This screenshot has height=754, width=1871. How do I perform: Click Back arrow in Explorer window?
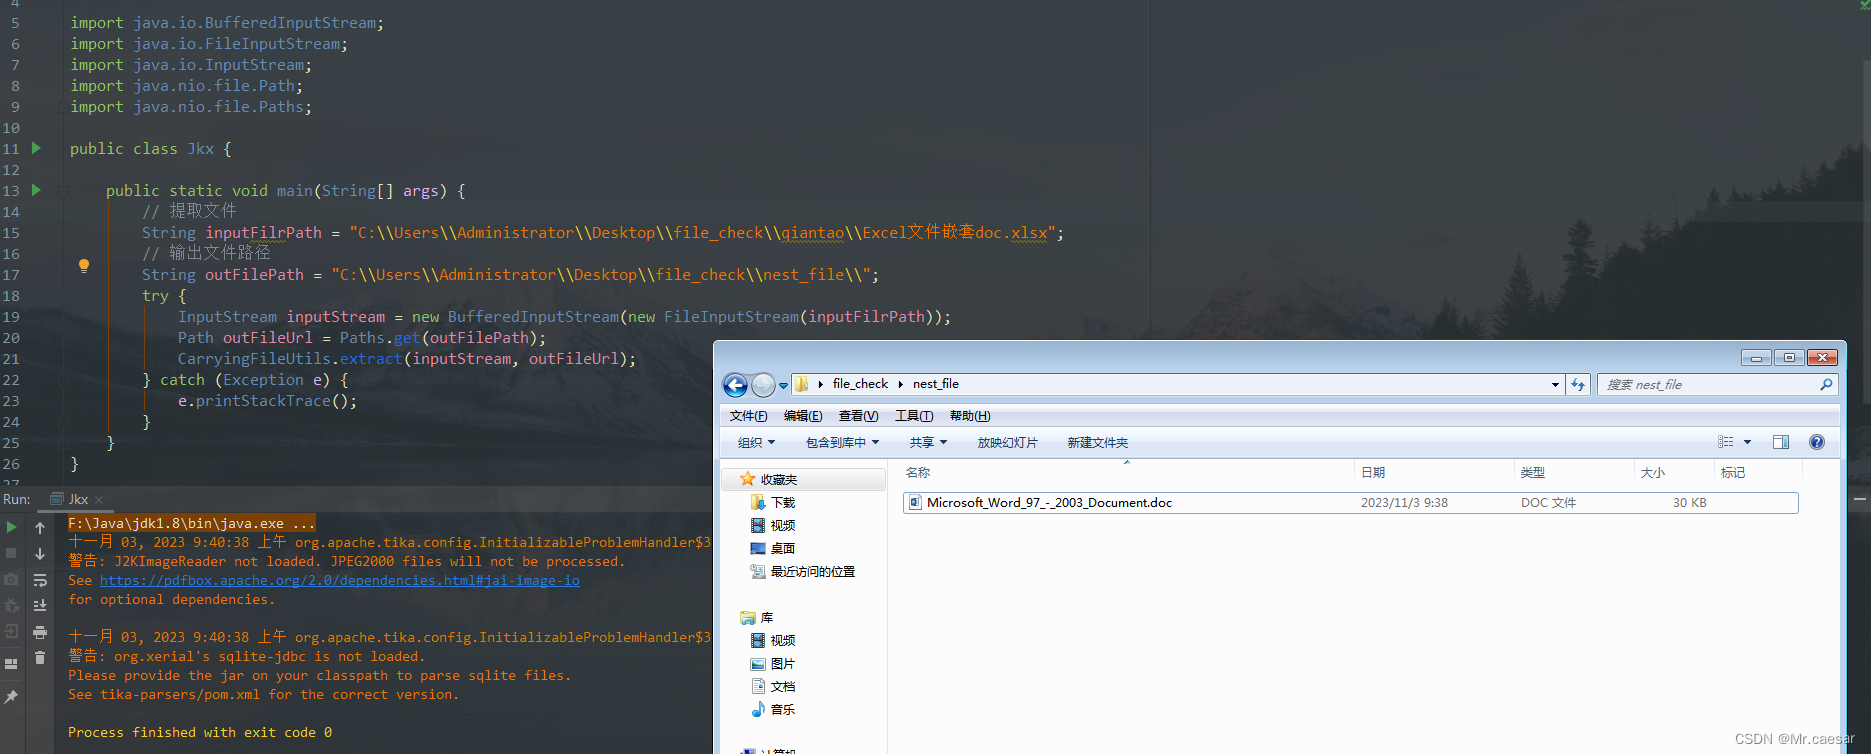(x=735, y=384)
